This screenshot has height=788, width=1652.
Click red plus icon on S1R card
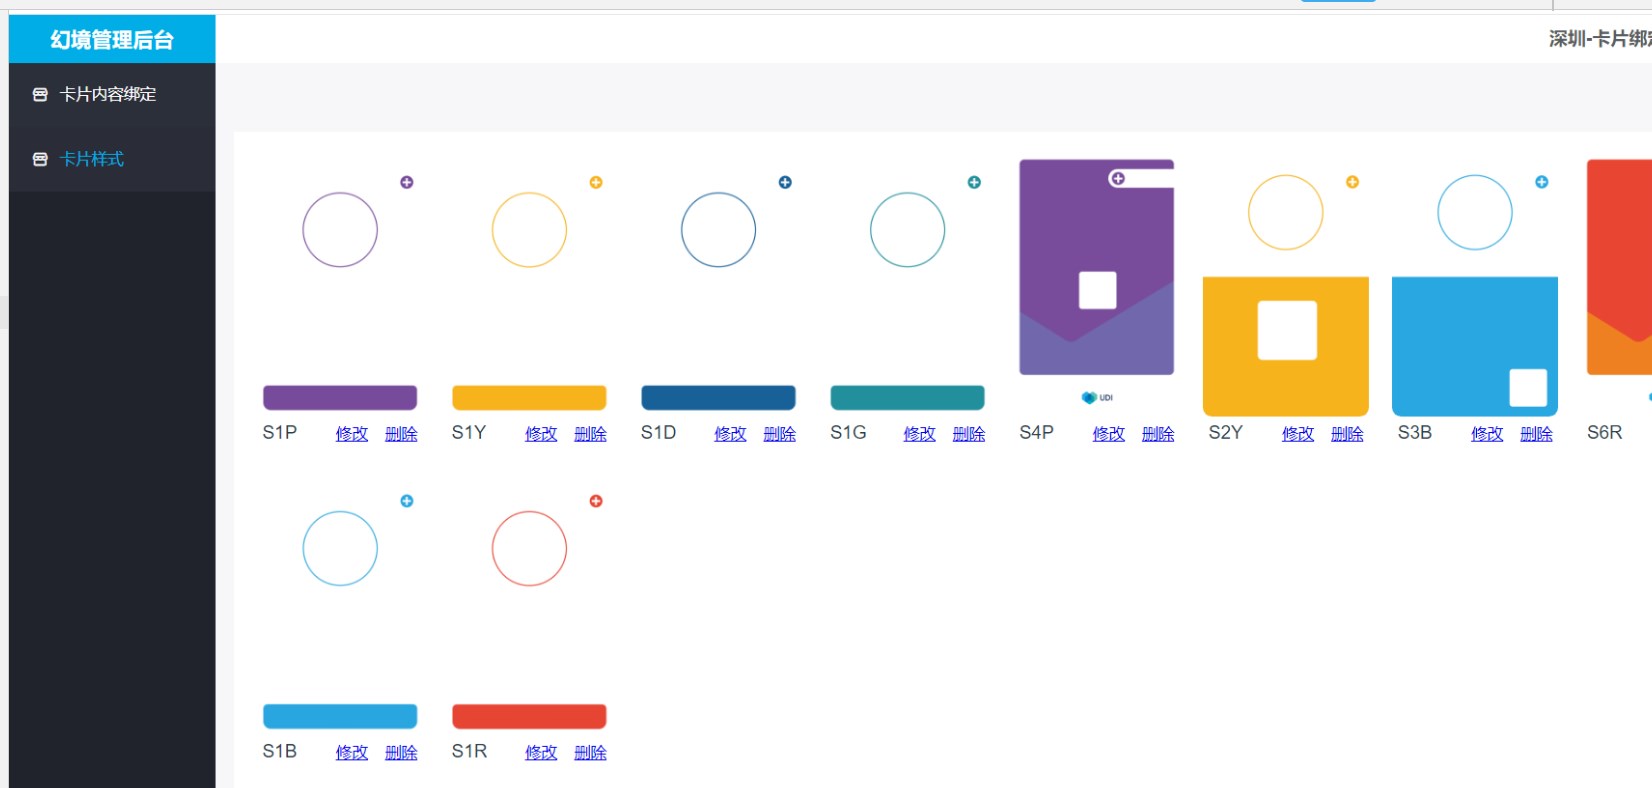[596, 501]
